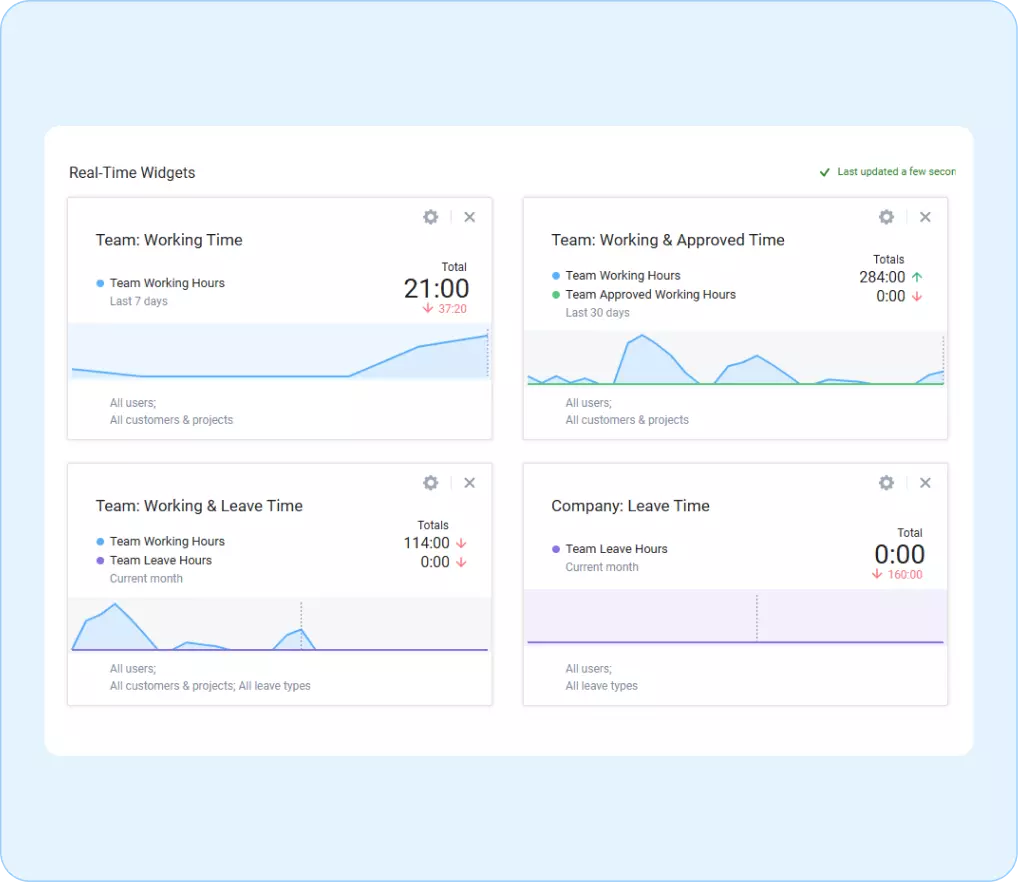1018x882 pixels.
Task: Click the All leave types filter text
Action: pyautogui.click(x=601, y=685)
